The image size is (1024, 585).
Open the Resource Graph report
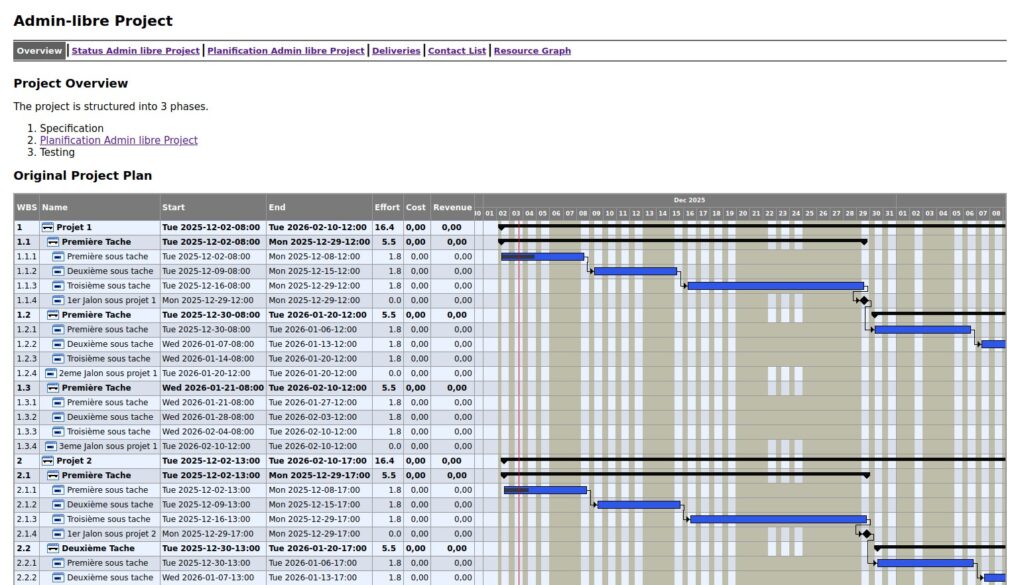[x=531, y=50]
